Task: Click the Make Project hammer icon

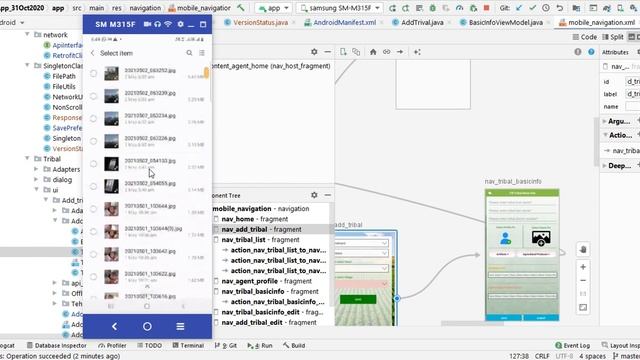Action: [241, 8]
